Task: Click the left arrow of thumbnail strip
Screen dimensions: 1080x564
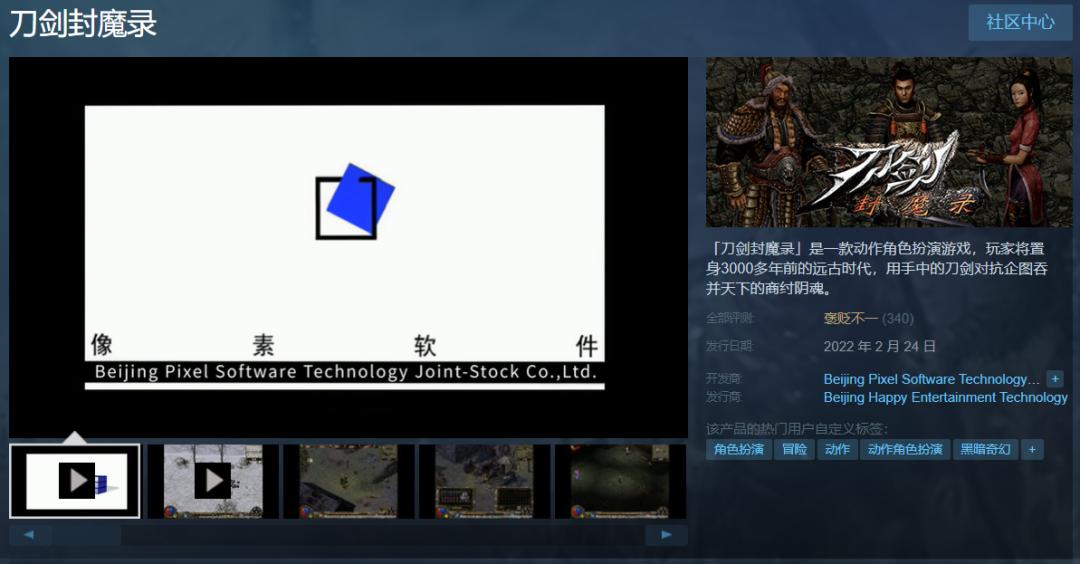Action: coord(29,534)
